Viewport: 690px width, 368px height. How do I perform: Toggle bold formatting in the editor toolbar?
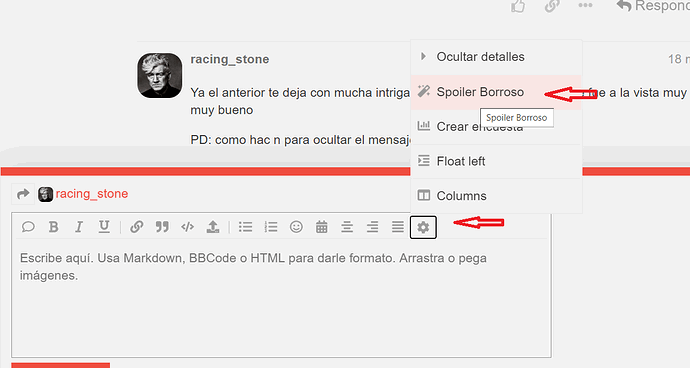tap(54, 227)
